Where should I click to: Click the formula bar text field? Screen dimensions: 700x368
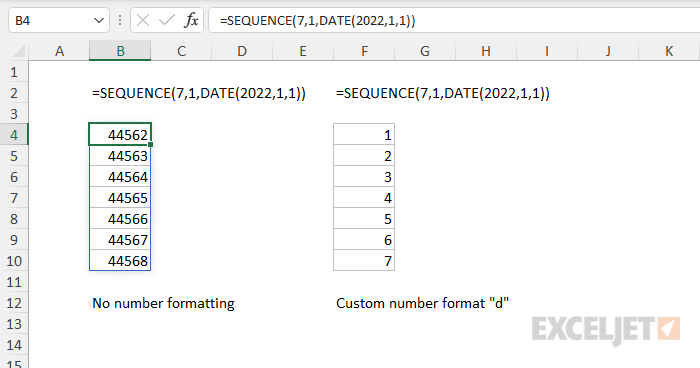(454, 21)
